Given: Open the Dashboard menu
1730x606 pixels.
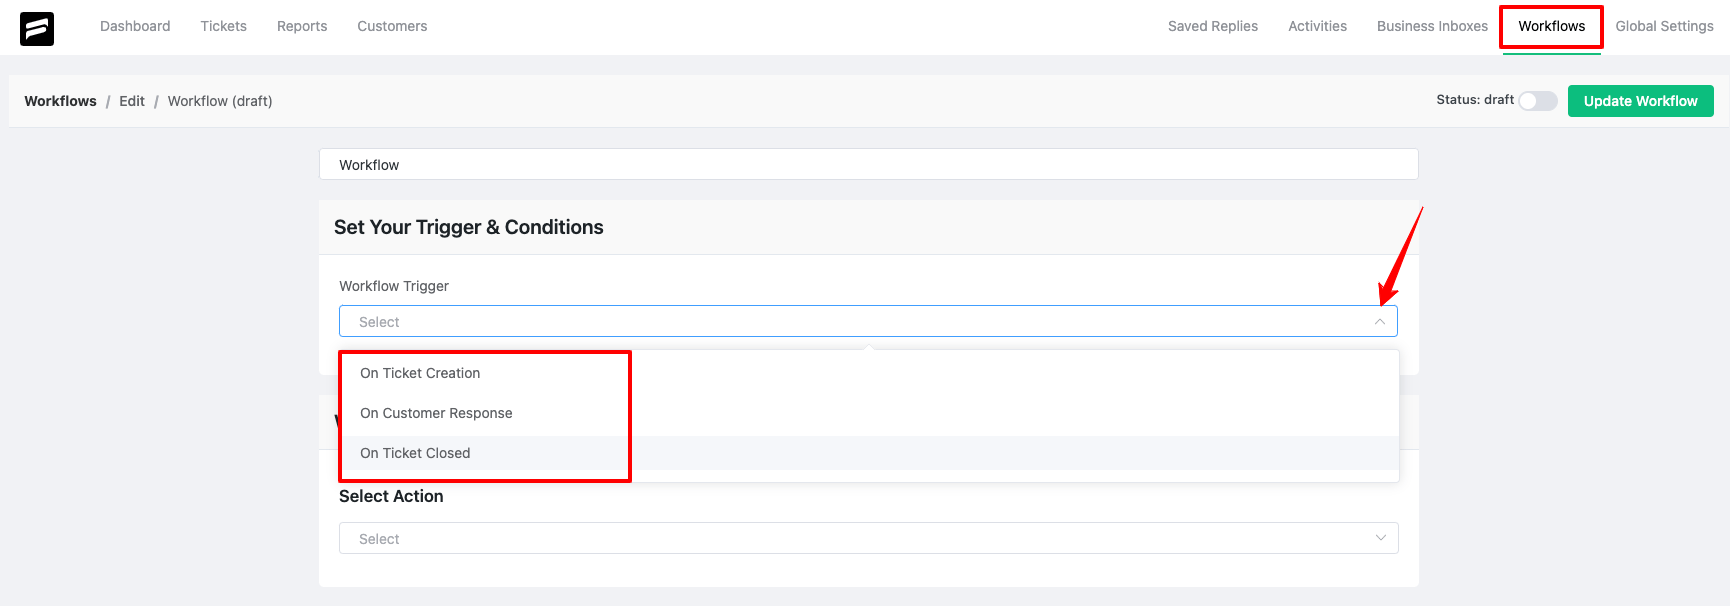Looking at the screenshot, I should (135, 26).
